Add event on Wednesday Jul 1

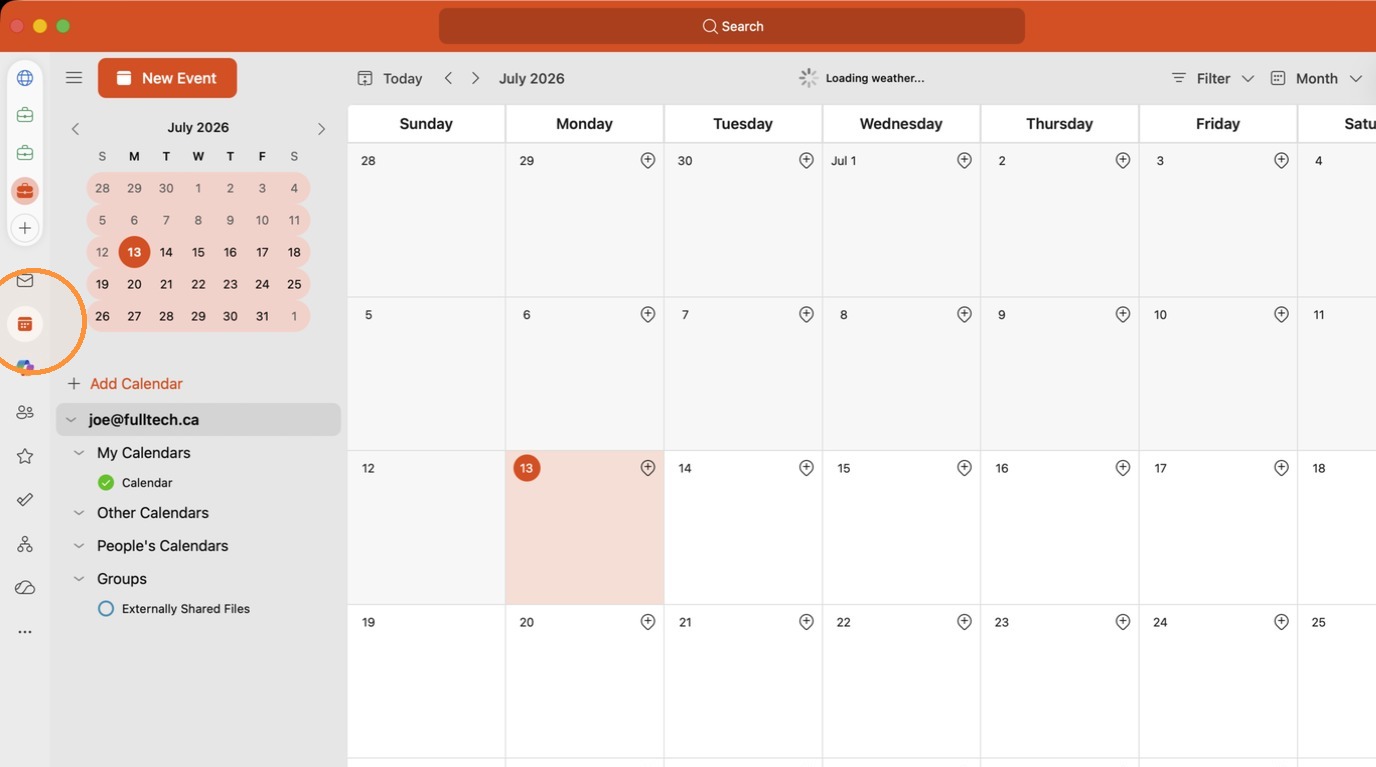[x=964, y=160]
